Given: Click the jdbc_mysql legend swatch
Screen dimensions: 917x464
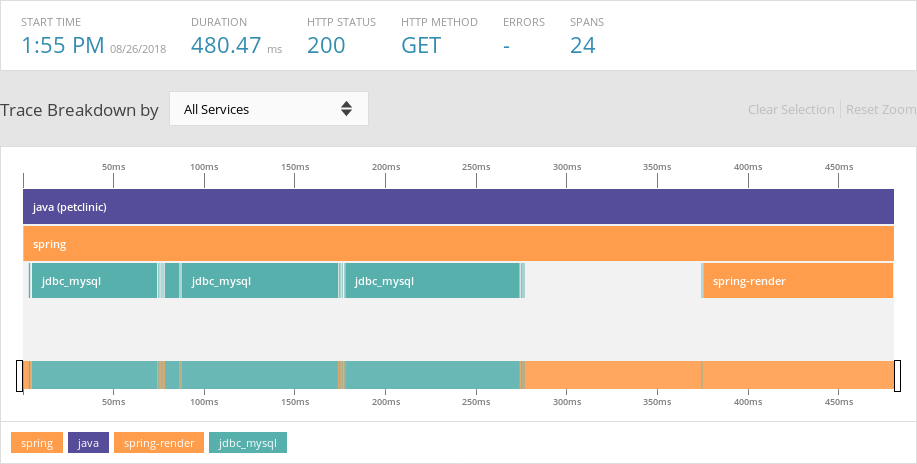Looking at the screenshot, I should click(x=248, y=443).
